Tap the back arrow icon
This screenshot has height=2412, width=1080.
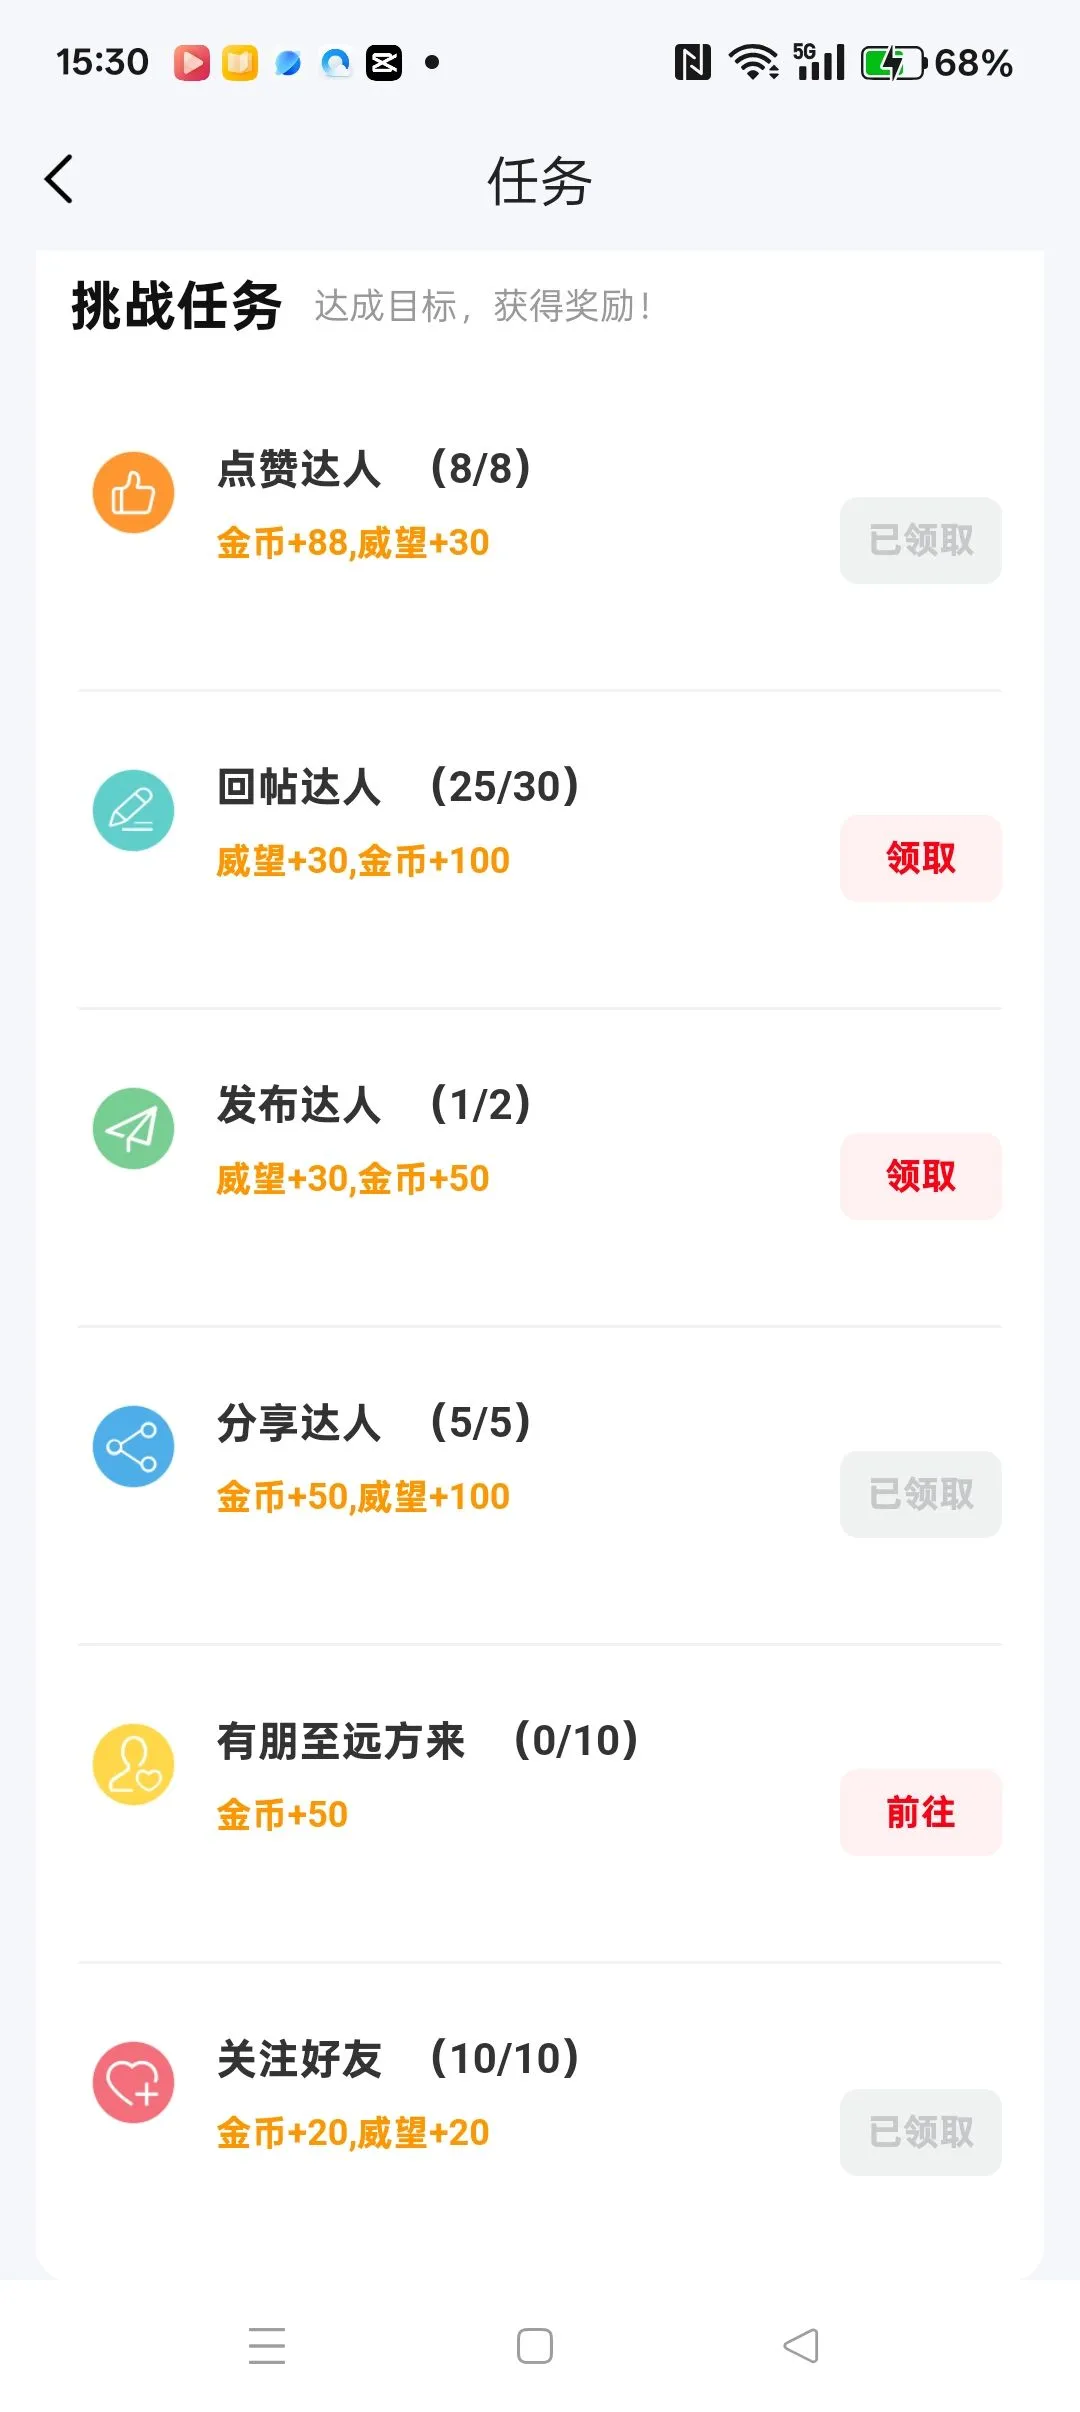[x=60, y=180]
